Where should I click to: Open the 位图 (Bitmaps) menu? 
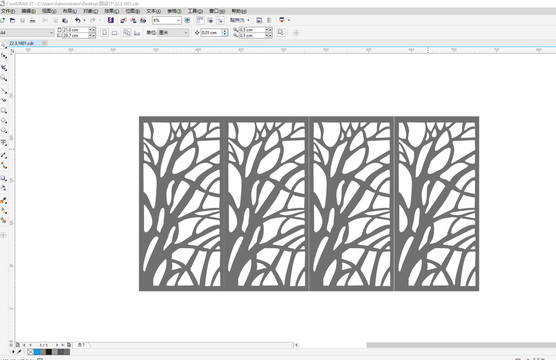point(133,11)
